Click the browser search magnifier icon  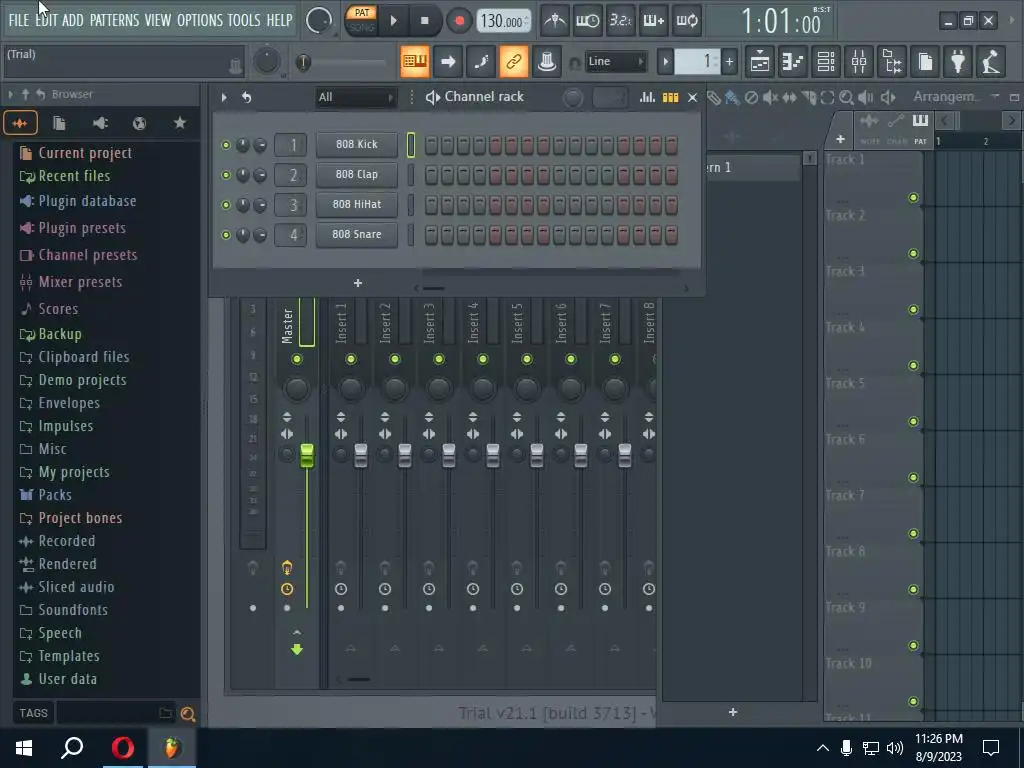coord(187,714)
